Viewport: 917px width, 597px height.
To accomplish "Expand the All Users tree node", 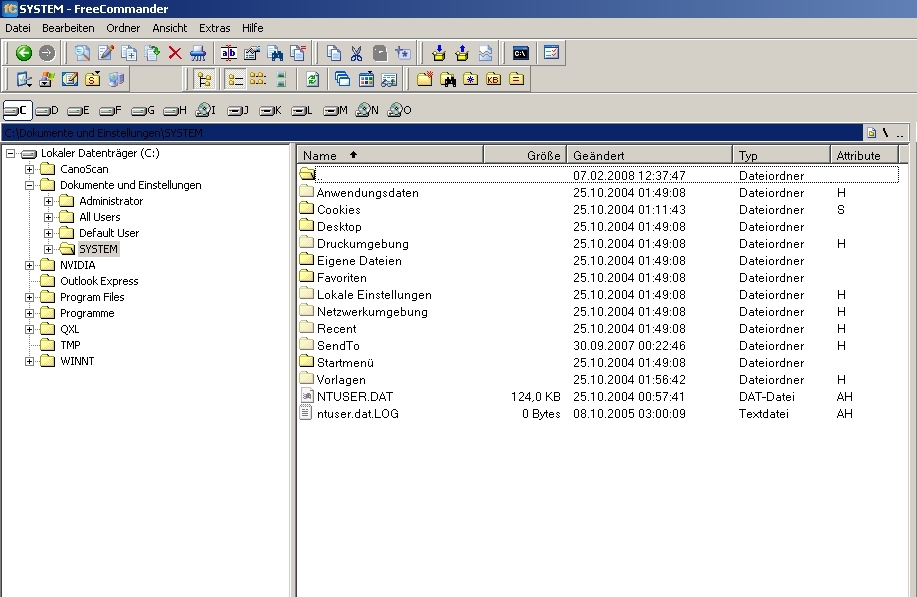I will coord(49,217).
